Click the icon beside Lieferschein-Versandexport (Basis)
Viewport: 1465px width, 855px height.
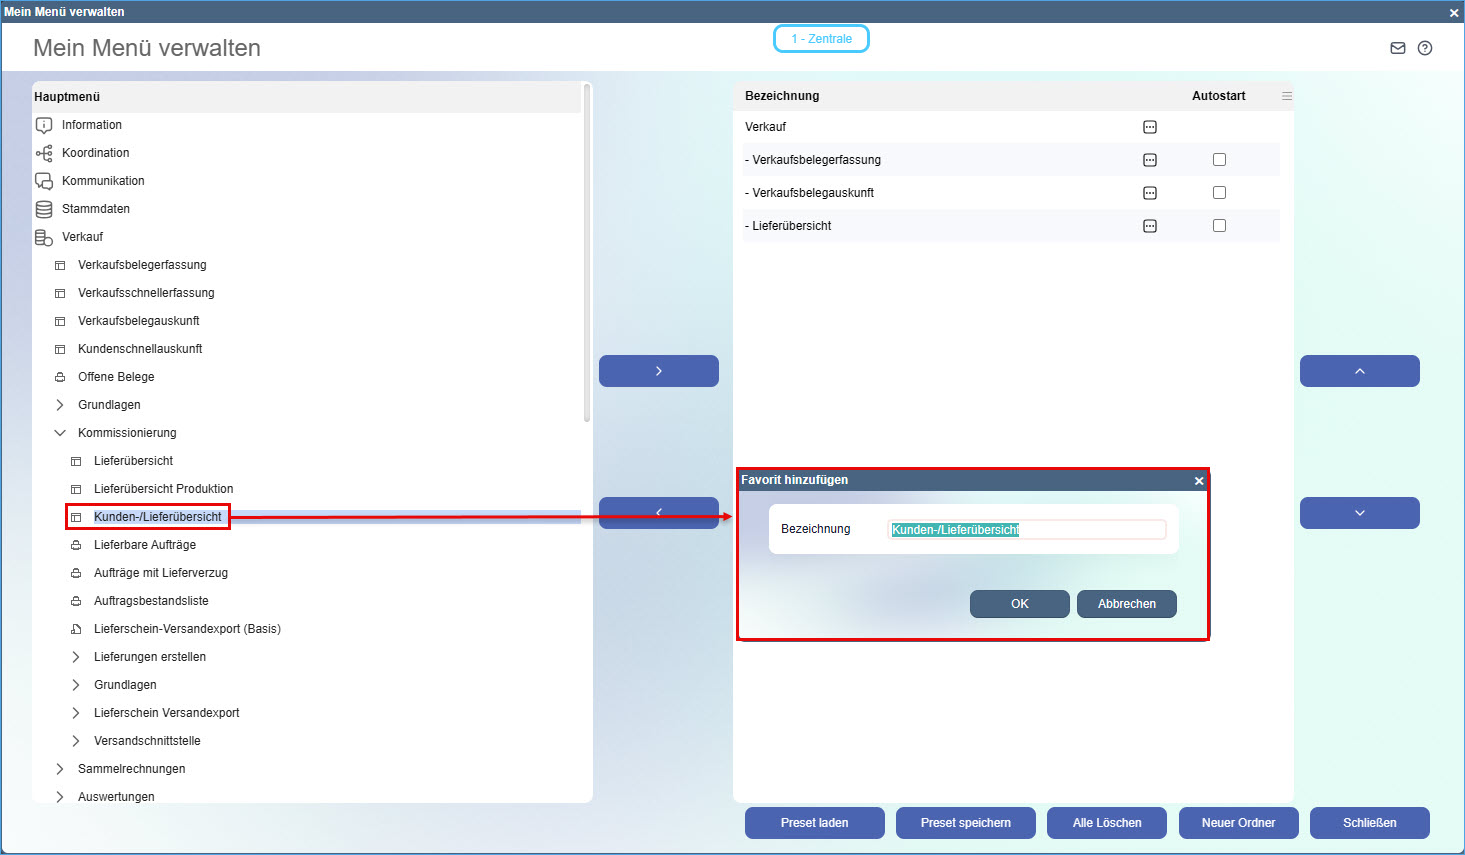tap(76, 629)
